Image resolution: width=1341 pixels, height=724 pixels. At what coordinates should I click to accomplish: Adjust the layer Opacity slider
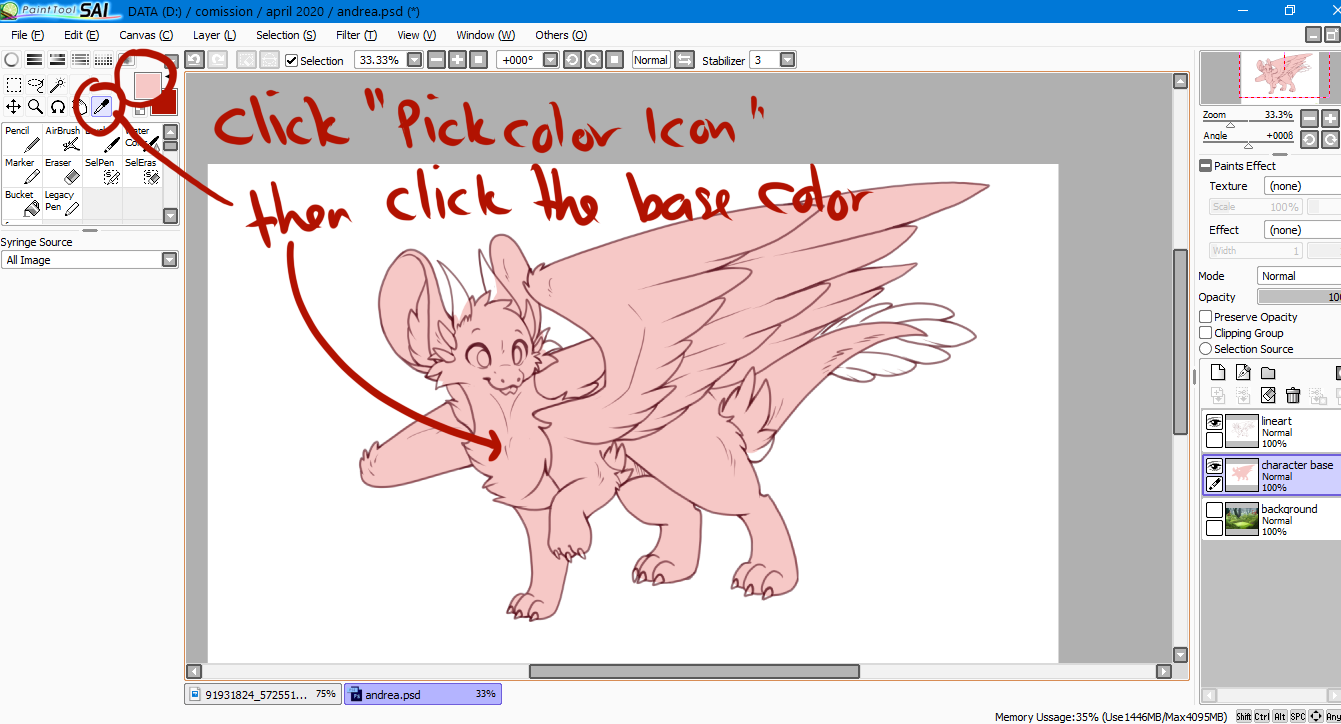(x=1299, y=297)
